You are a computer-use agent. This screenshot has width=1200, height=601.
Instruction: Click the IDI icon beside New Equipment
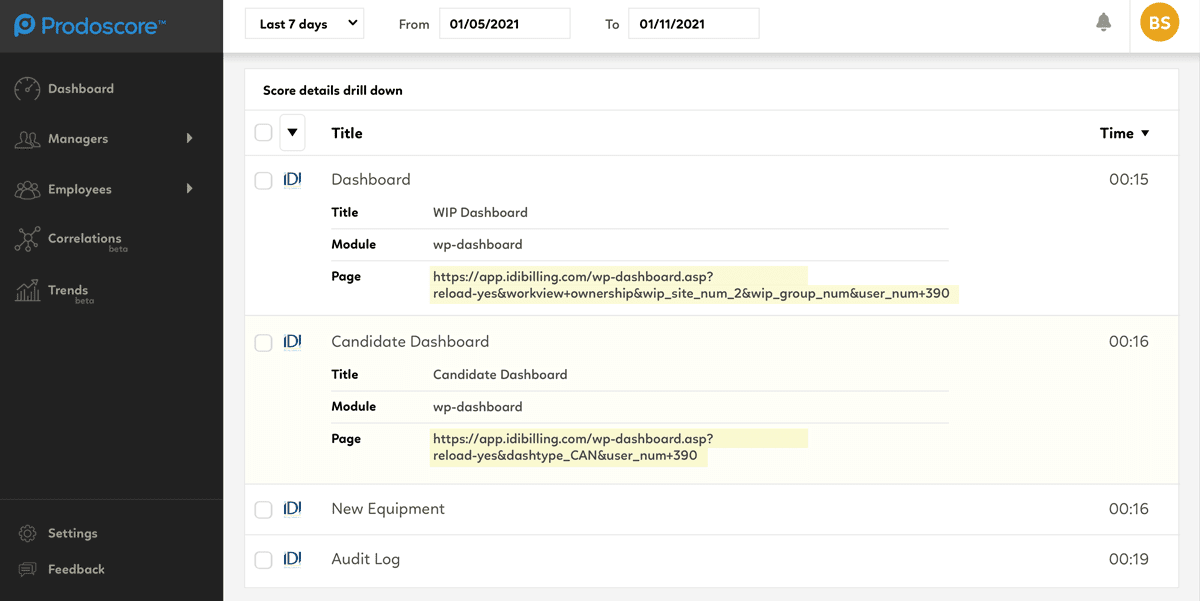click(292, 508)
